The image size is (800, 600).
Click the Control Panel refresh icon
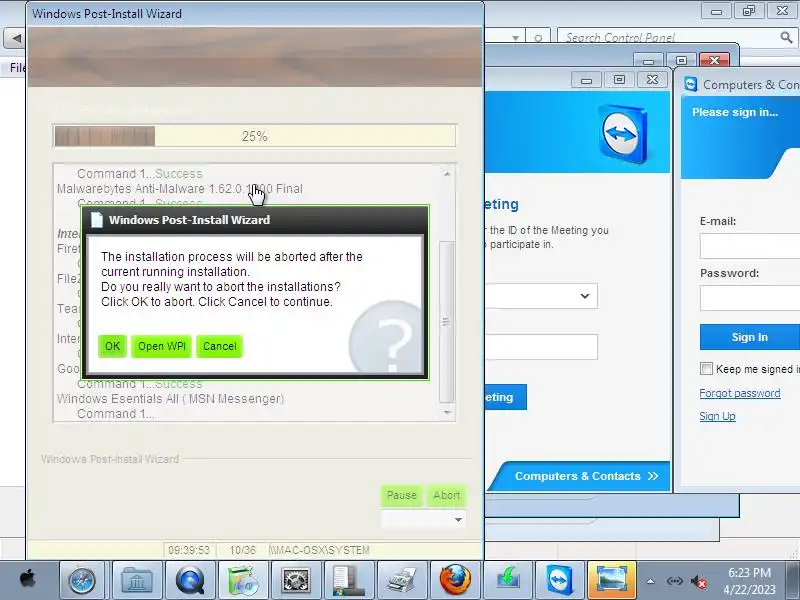(x=538, y=38)
